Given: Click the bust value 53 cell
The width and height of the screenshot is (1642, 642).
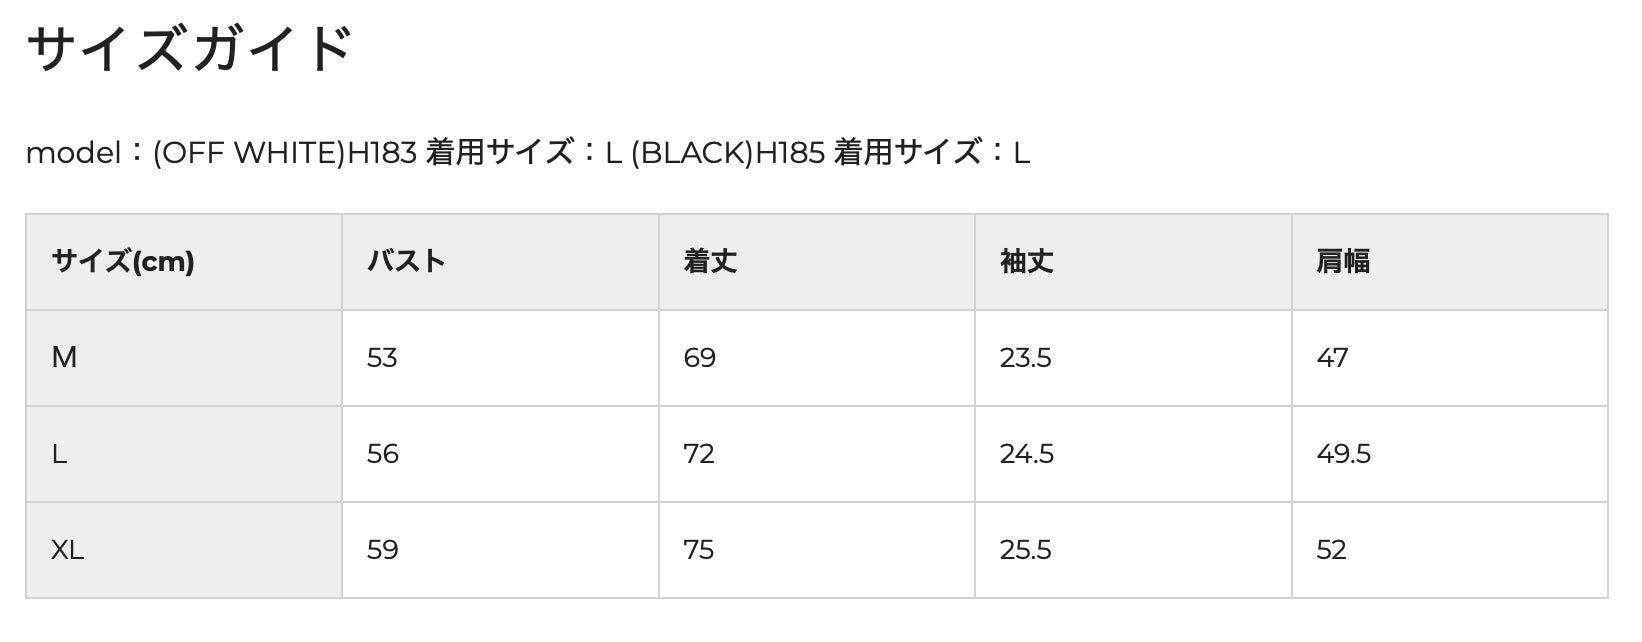Looking at the screenshot, I should [x=382, y=358].
